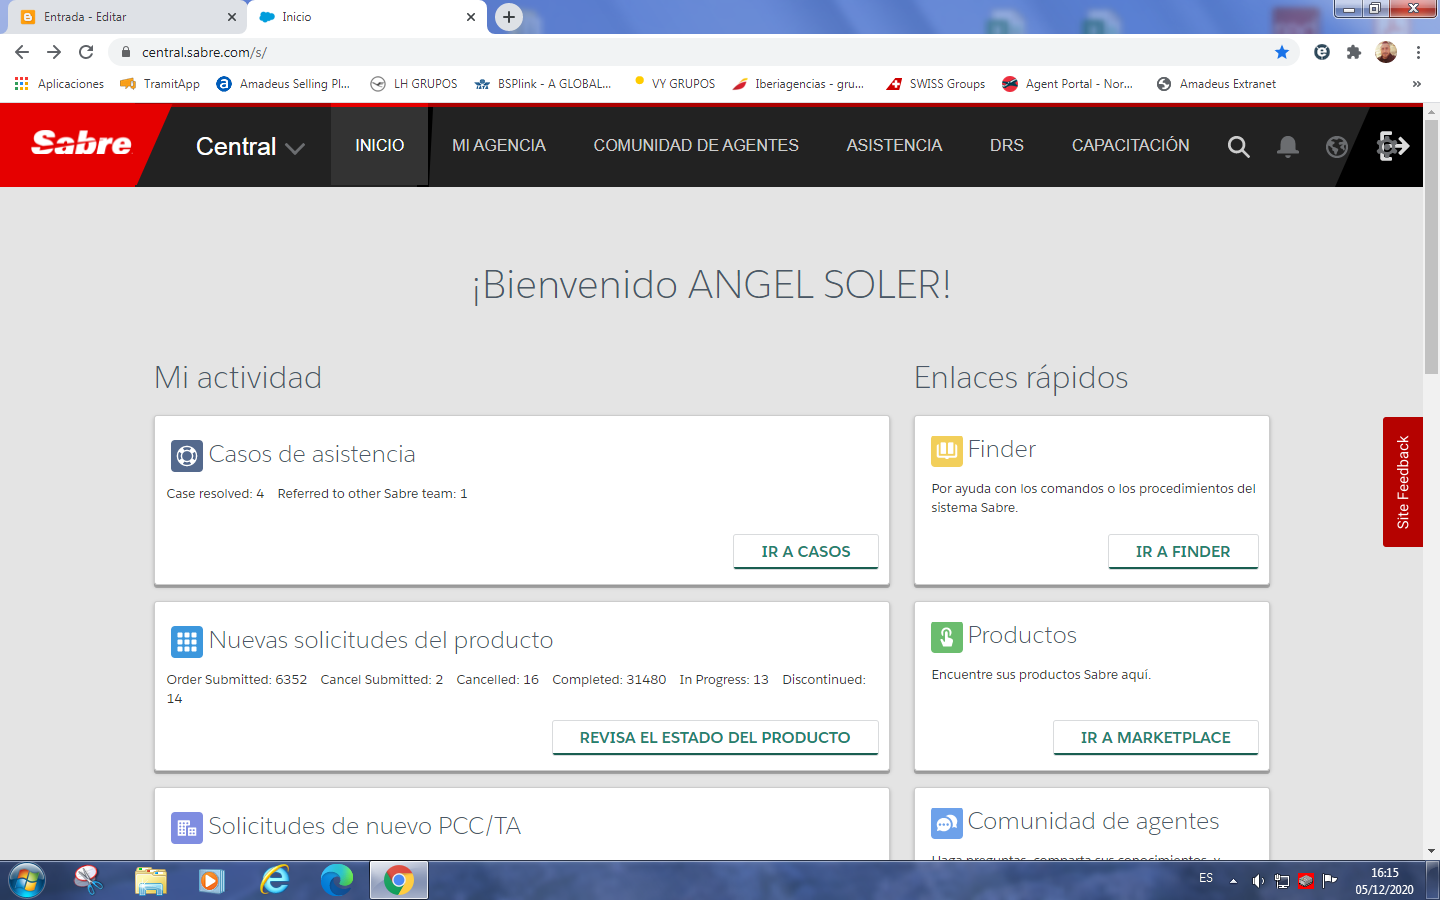Image resolution: width=1440 pixels, height=900 pixels.
Task: Click REVISA EL ESTADO DEL PRODUCTO
Action: pos(715,738)
